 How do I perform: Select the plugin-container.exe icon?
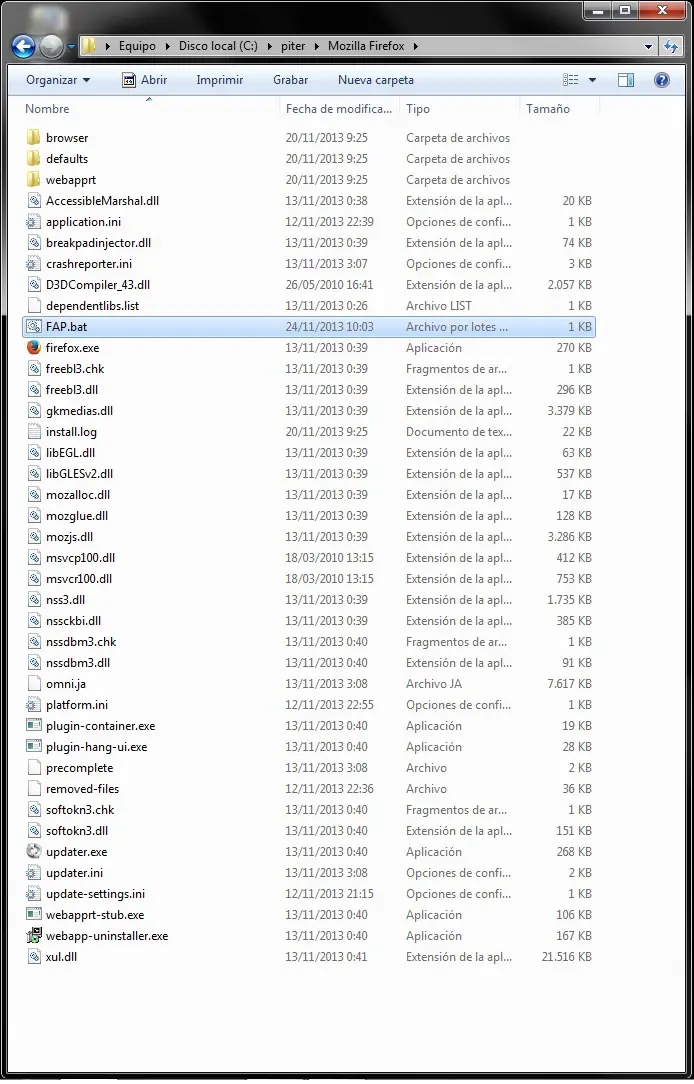34,726
